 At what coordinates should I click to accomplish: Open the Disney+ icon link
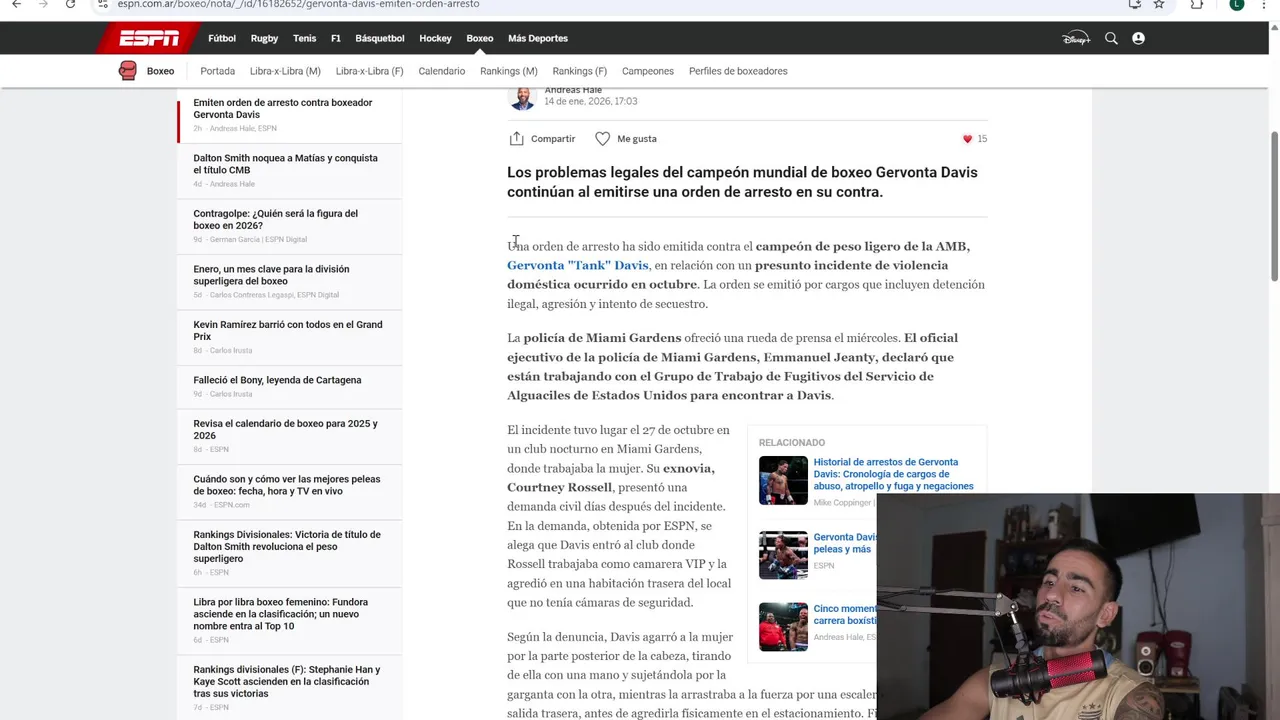(1076, 38)
